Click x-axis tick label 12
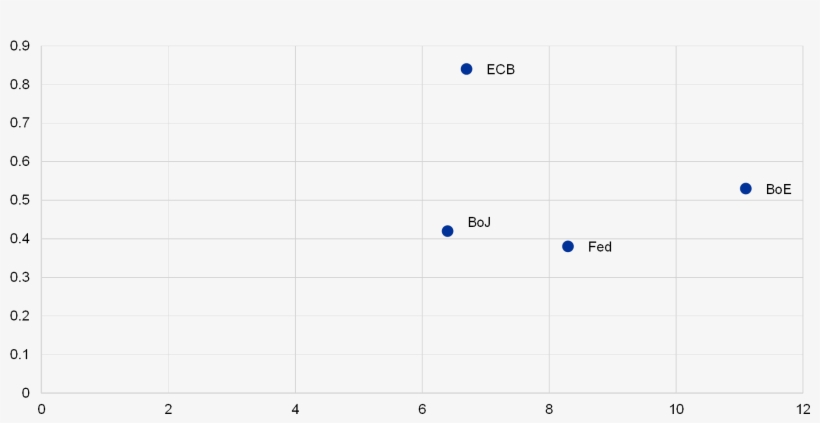 coord(803,409)
